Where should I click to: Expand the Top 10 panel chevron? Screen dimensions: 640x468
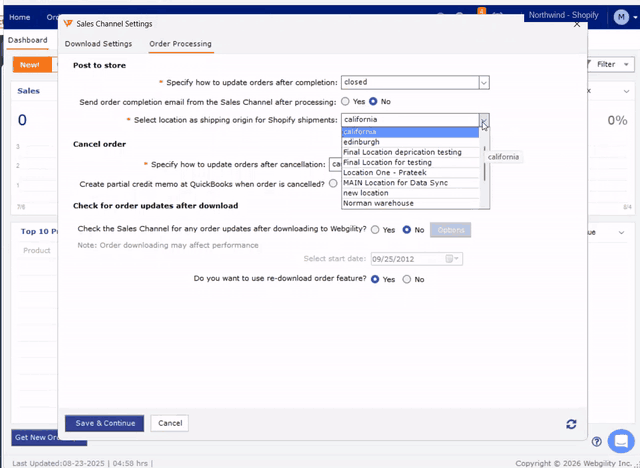[621, 233]
